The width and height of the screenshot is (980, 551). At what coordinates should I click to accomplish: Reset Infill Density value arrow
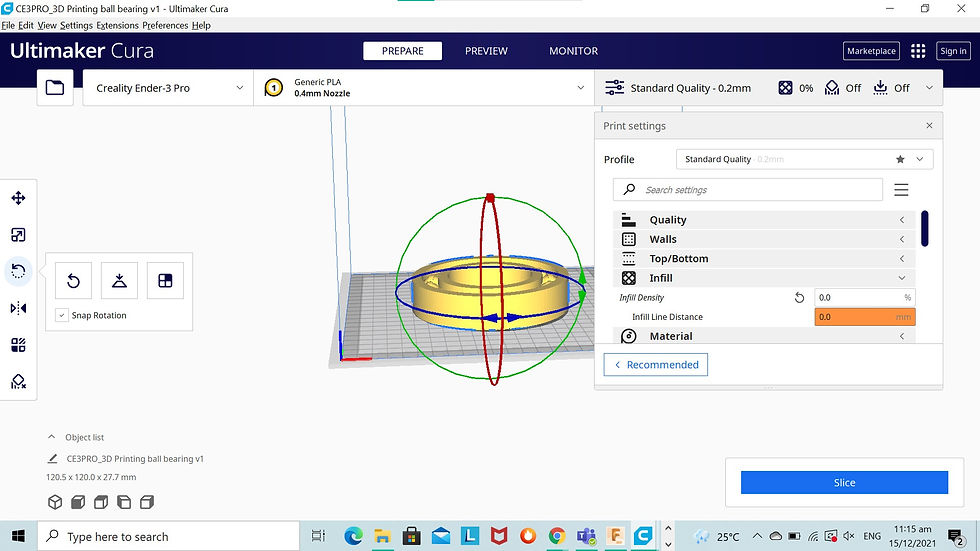tap(799, 297)
